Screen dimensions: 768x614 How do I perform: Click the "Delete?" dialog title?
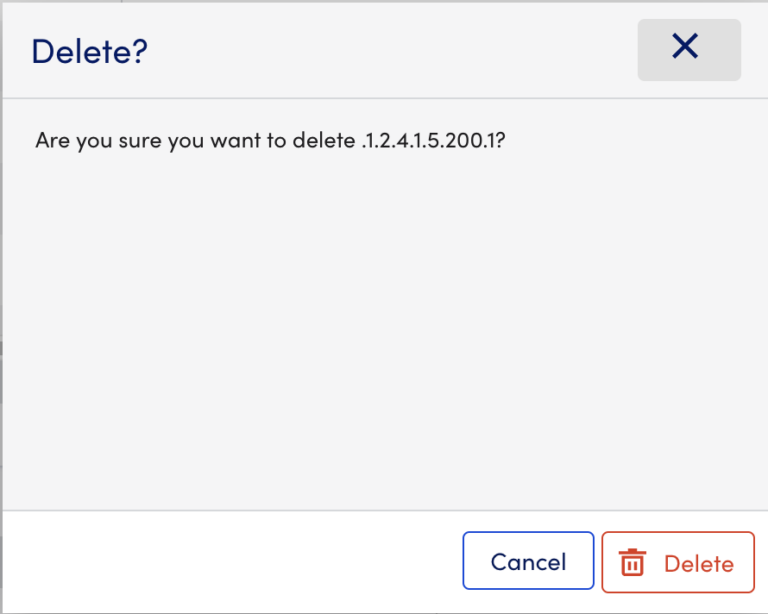click(89, 51)
